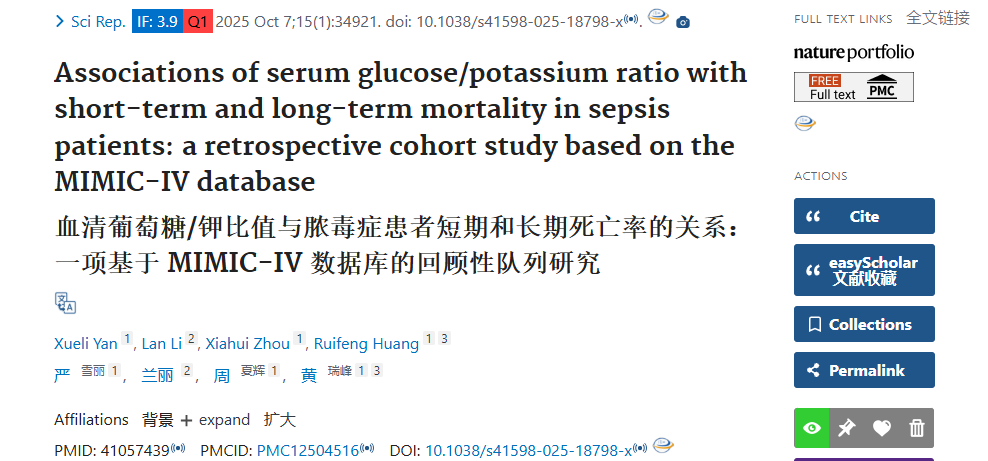
Task: Toggle the green eye watch icon
Action: [812, 428]
